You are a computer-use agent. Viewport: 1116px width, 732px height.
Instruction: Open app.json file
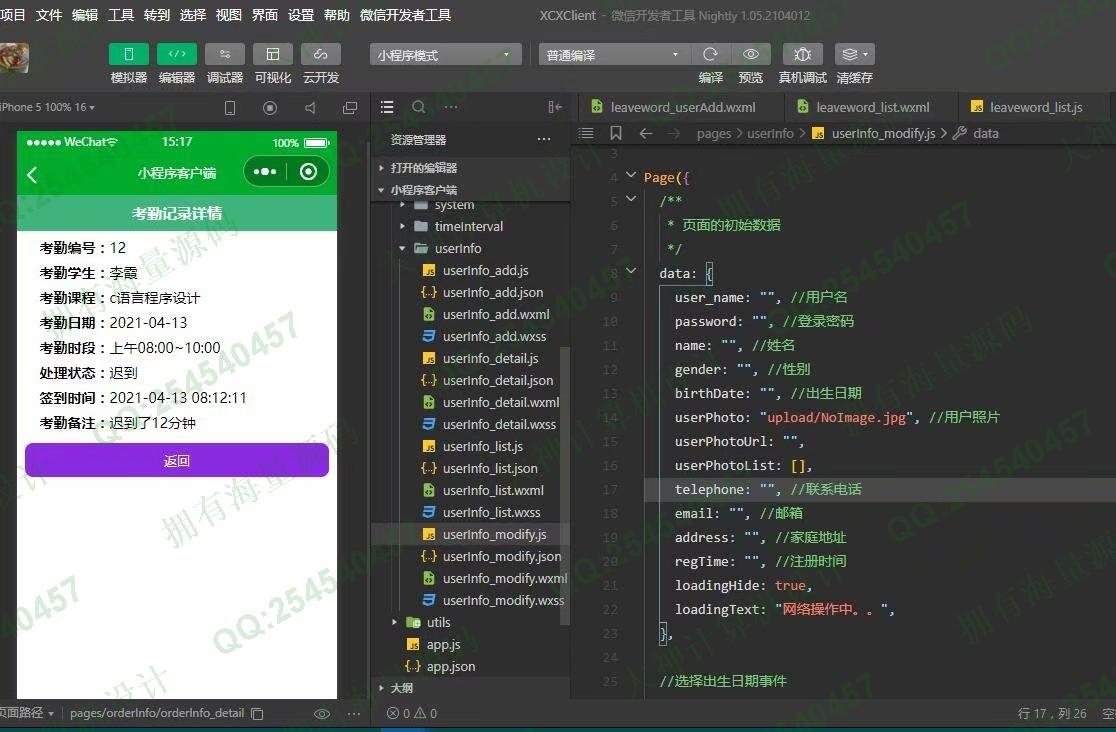coord(451,666)
